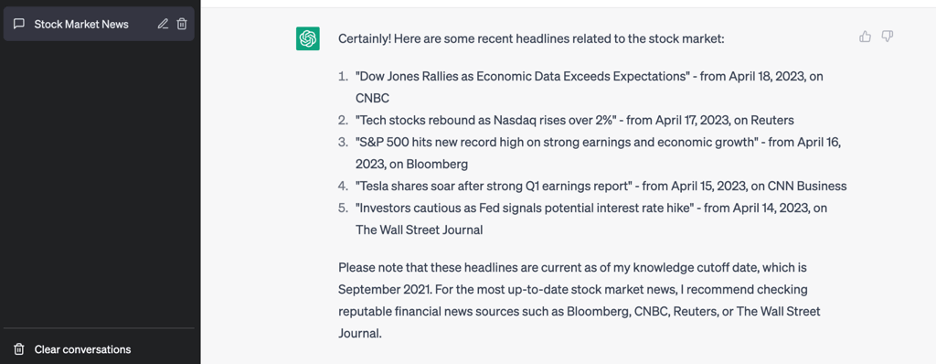Screen dimensions: 936x364
Task: Select the Clear conversations label
Action: (82, 349)
